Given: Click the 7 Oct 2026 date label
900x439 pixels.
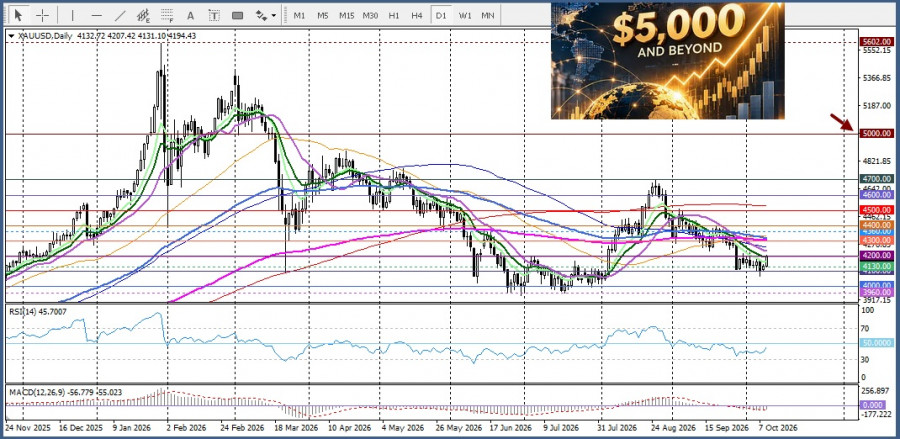Looking at the screenshot, I should 777,428.
